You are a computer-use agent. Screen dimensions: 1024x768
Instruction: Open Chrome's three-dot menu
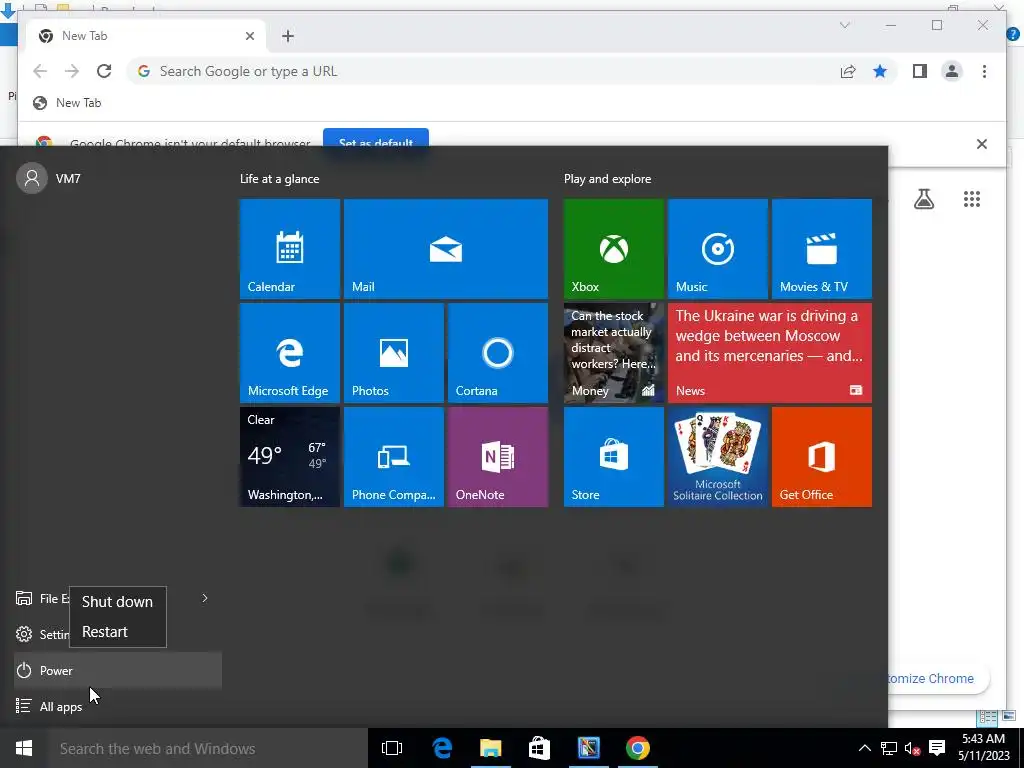[984, 71]
